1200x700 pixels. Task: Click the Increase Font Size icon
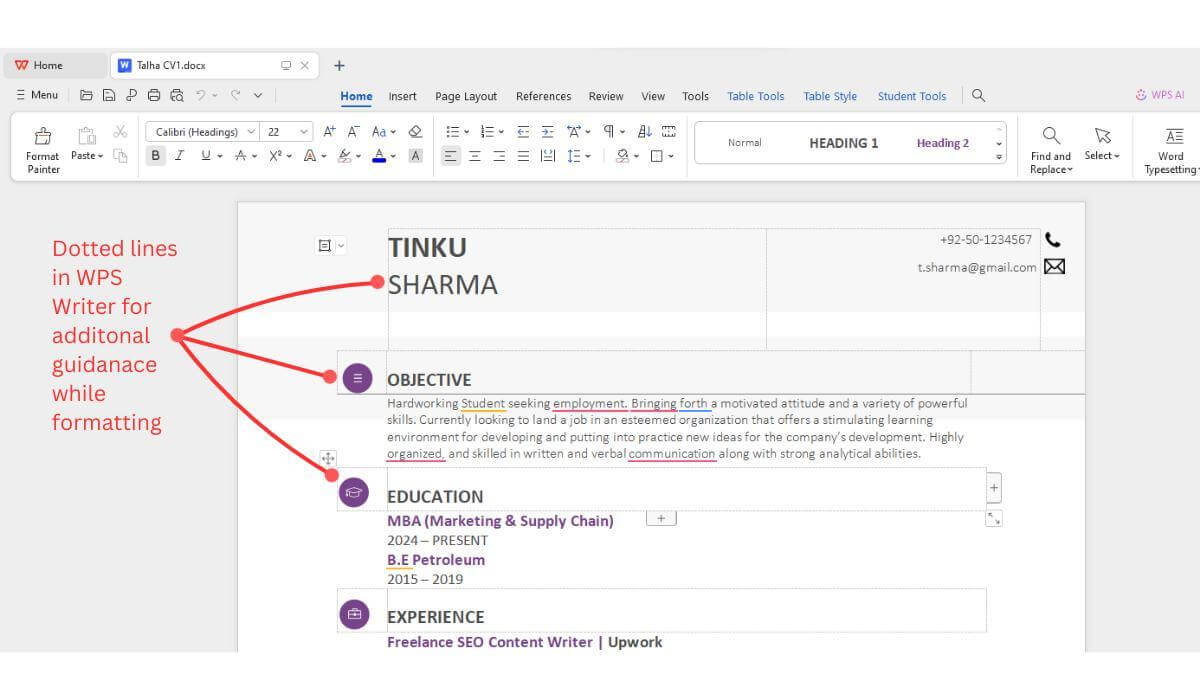point(329,131)
